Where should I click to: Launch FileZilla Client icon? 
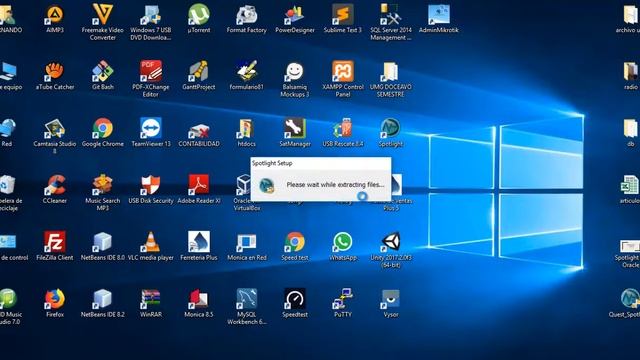coord(55,242)
